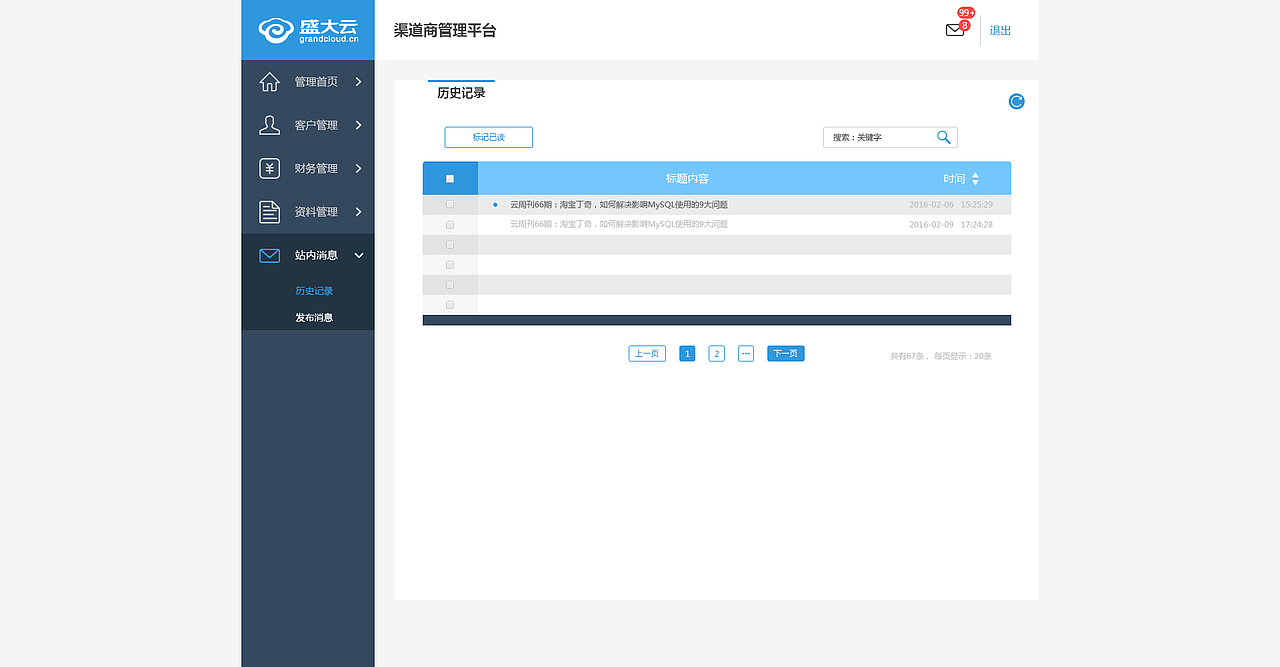Select page 2 in pagination
Image resolution: width=1280 pixels, height=667 pixels.
click(x=717, y=353)
